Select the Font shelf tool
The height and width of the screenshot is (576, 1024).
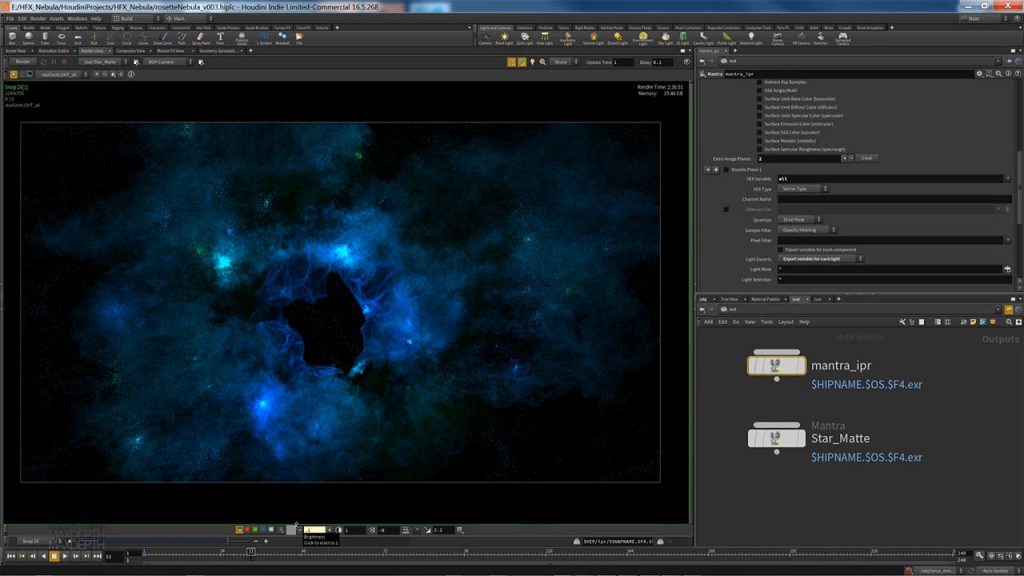(x=220, y=39)
